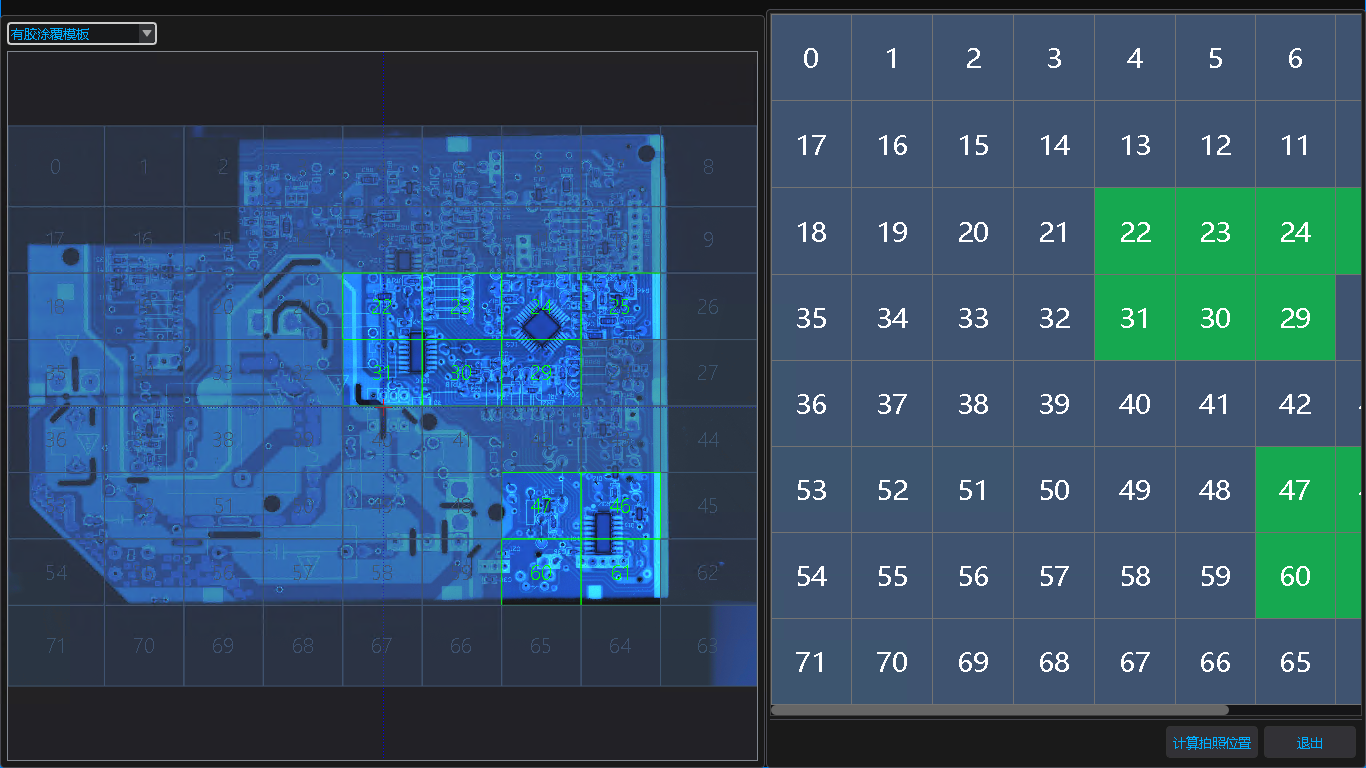Deselect green cell 31 in number grid

(1135, 318)
